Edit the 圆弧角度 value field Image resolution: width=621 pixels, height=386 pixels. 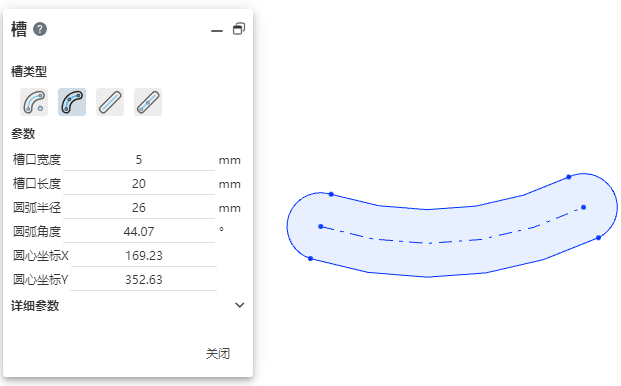click(x=139, y=232)
